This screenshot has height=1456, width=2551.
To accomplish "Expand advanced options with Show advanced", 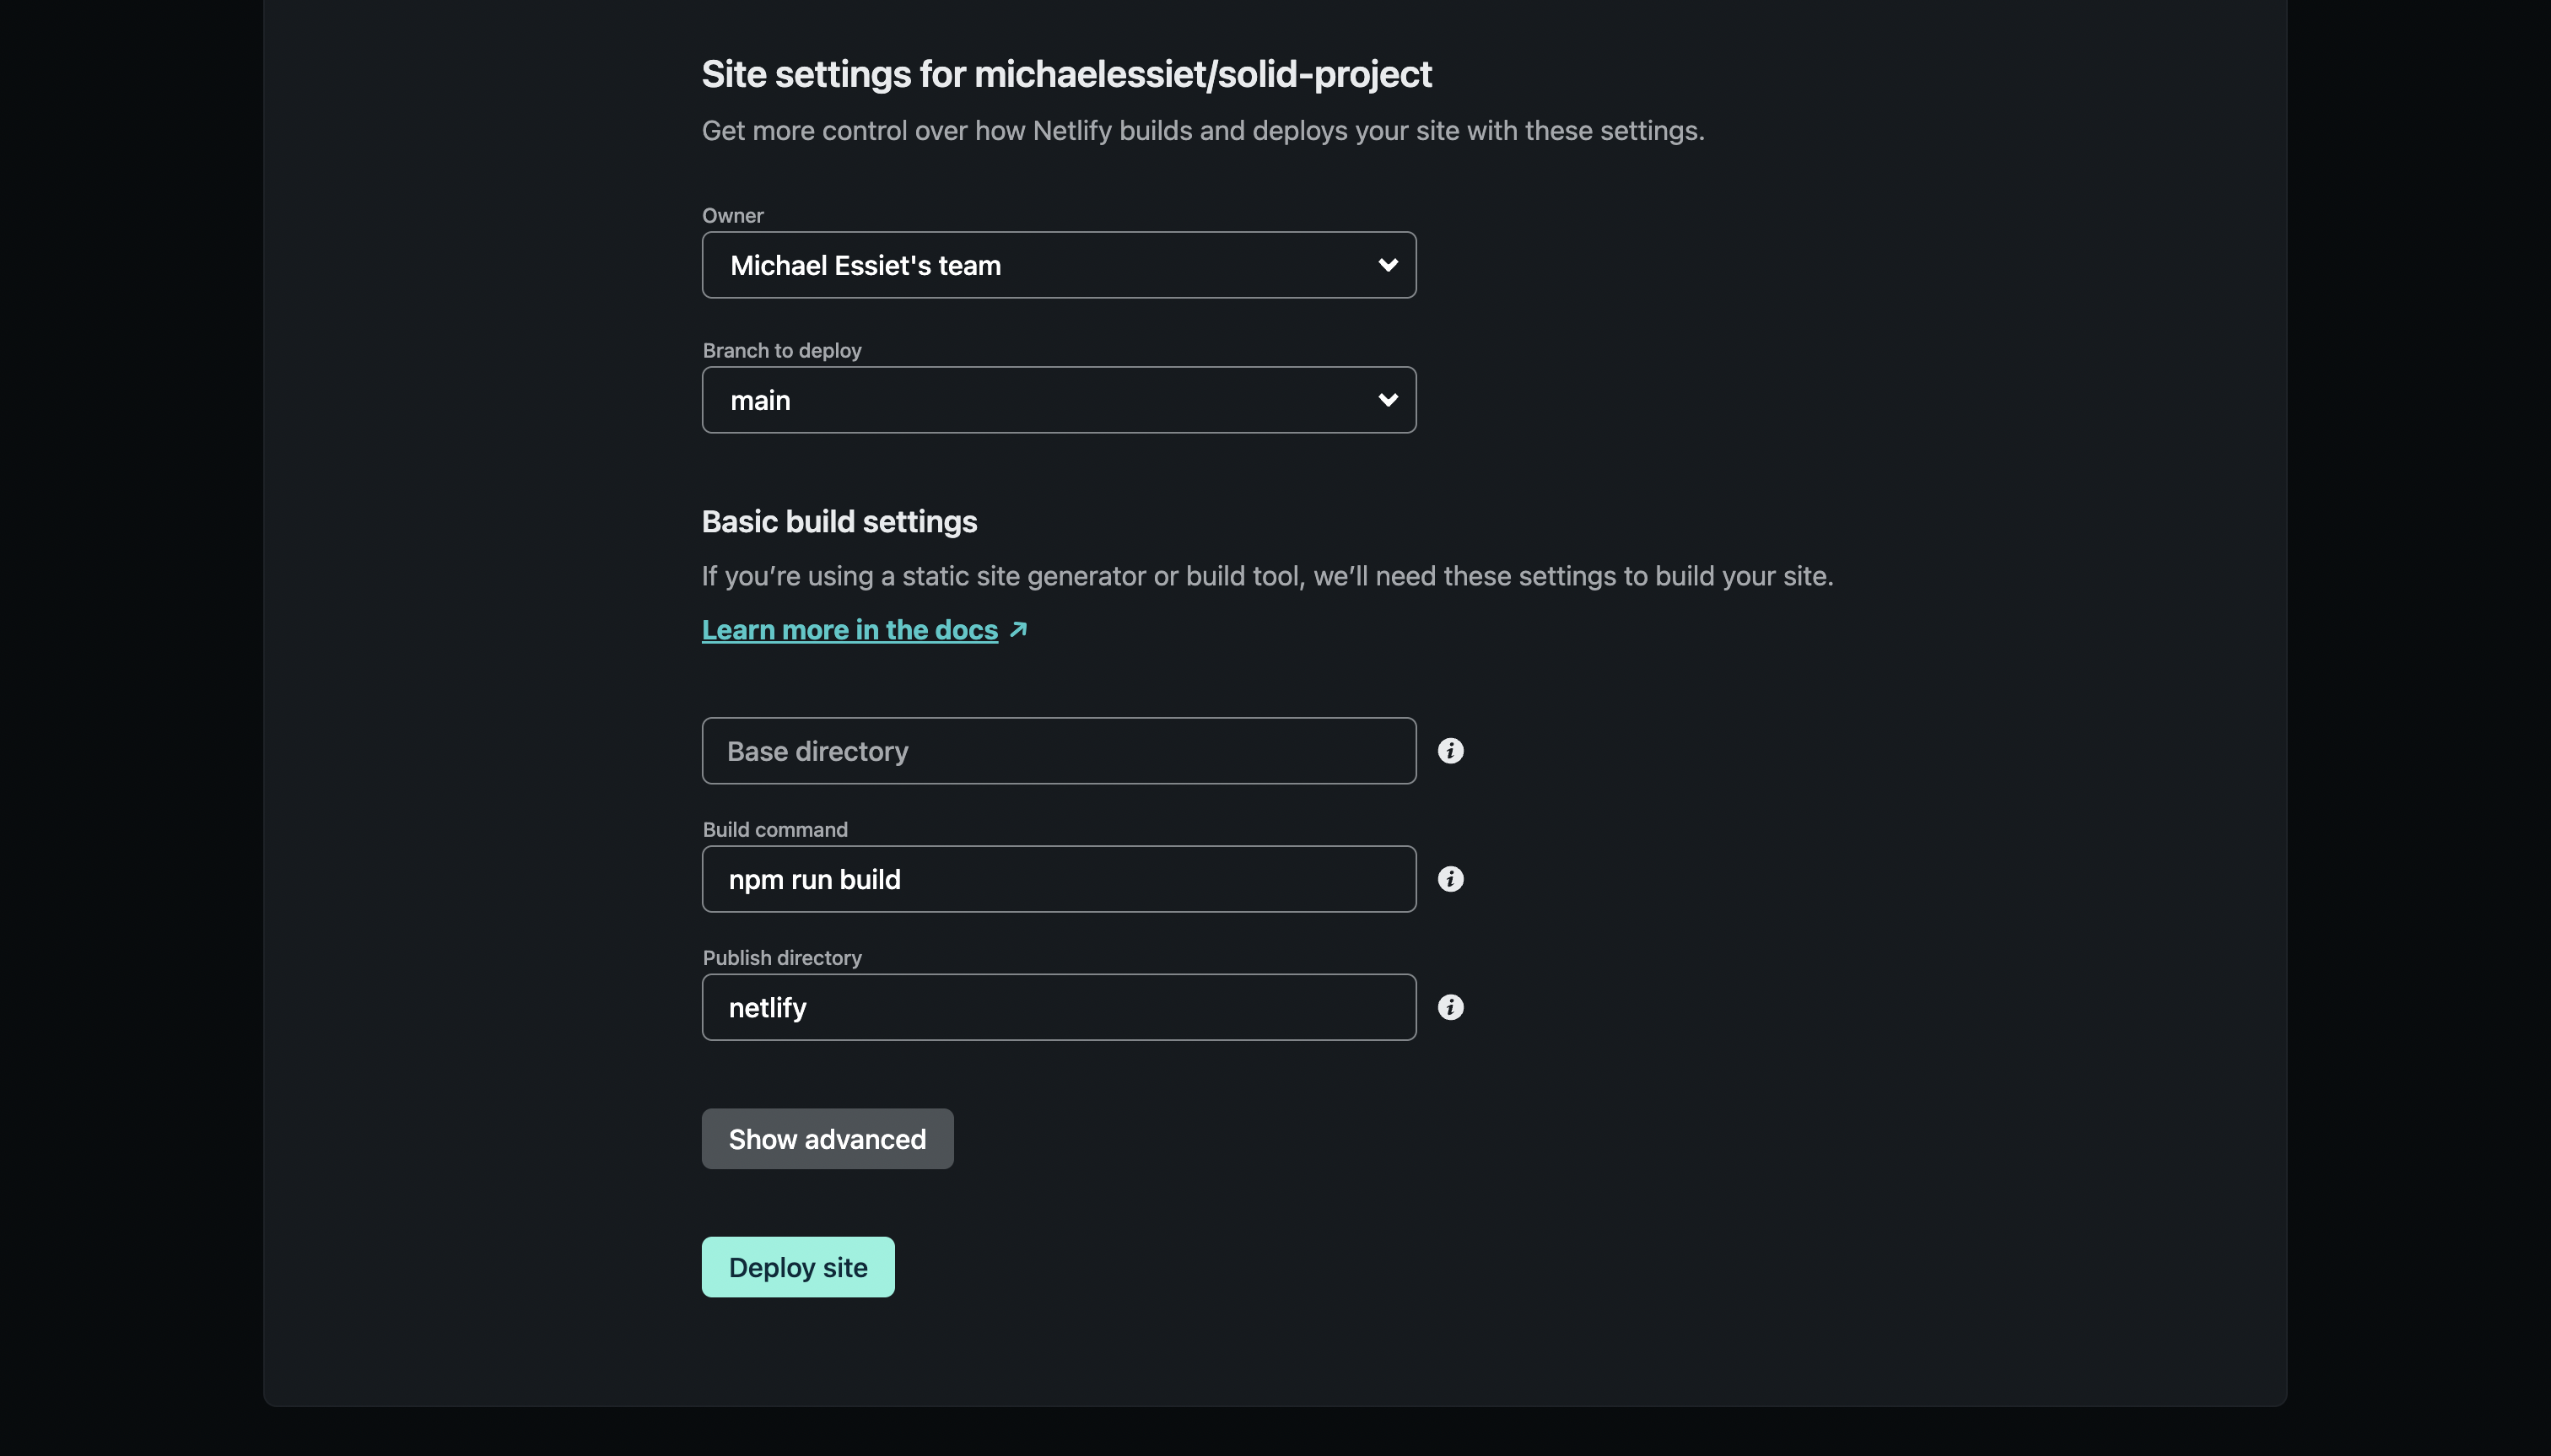I will click(x=827, y=1139).
